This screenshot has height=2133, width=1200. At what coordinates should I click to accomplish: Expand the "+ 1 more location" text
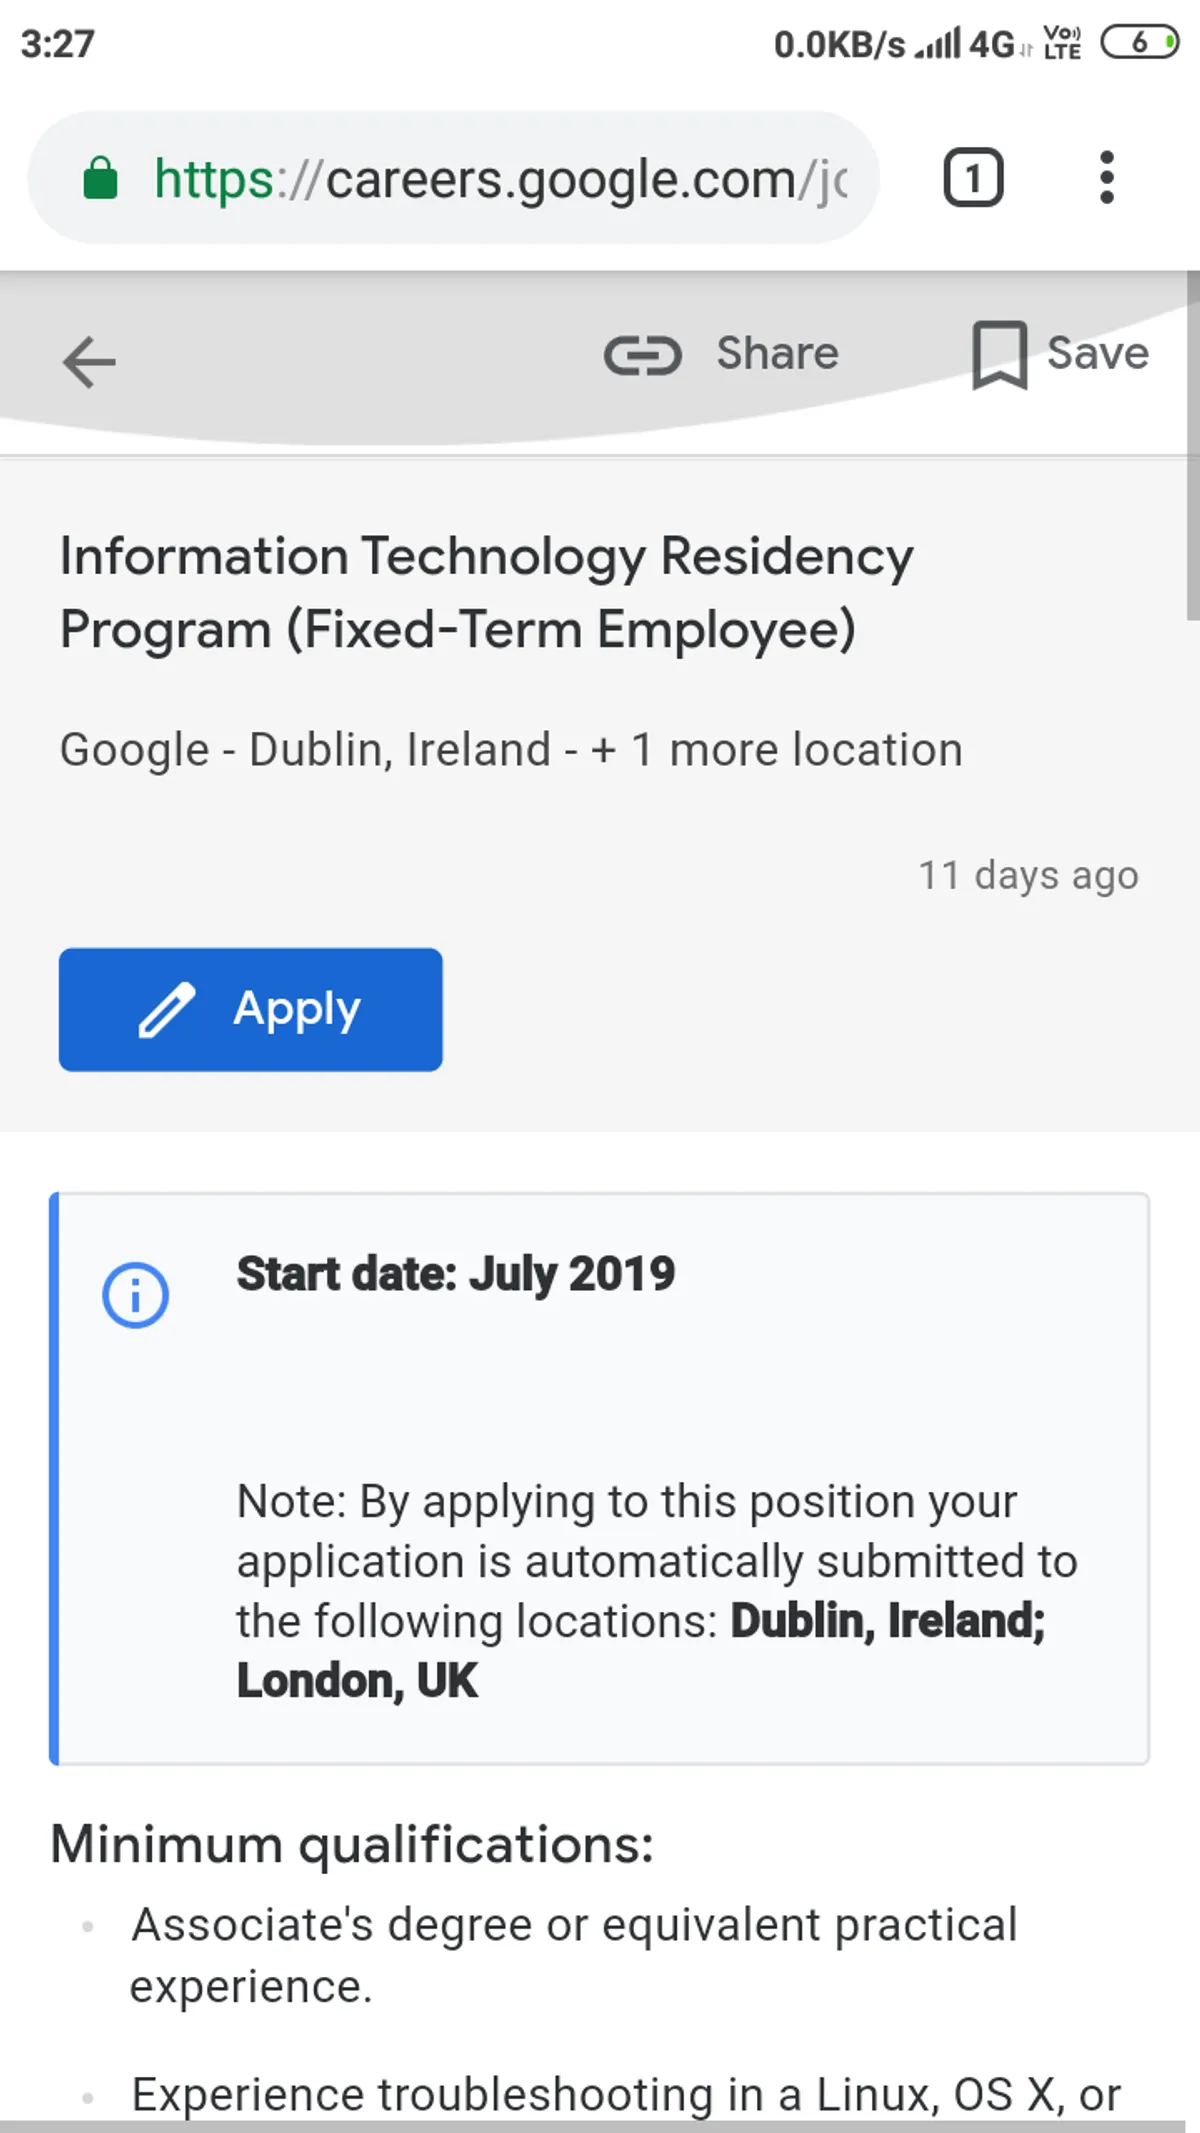[x=776, y=750]
